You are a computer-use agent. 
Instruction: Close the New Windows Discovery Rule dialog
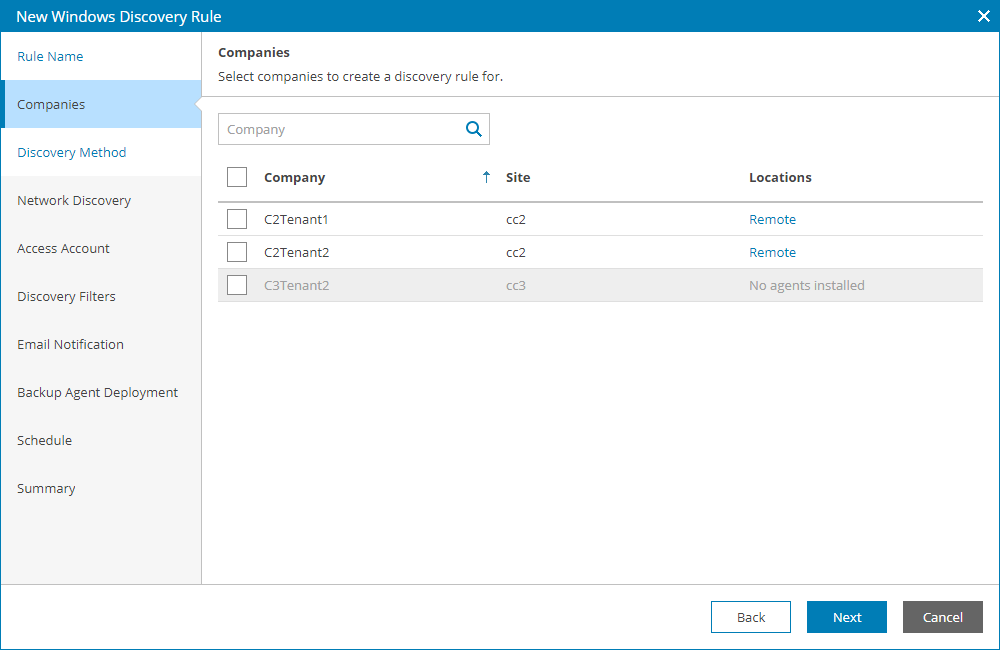[x=983, y=16]
